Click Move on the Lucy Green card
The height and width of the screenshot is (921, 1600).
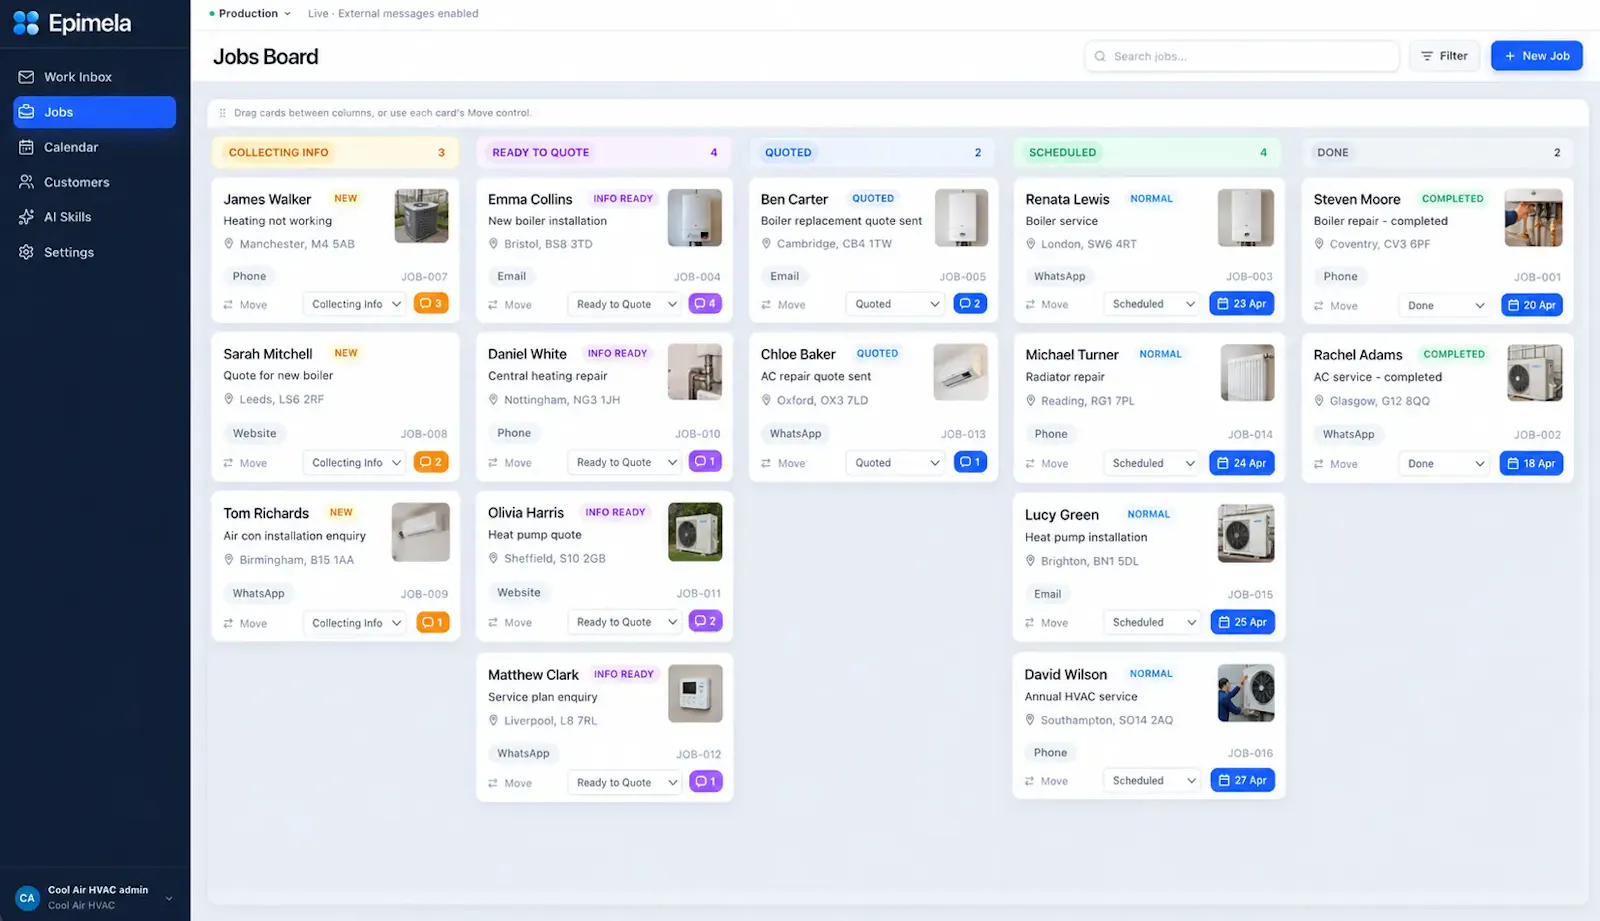click(x=1046, y=622)
